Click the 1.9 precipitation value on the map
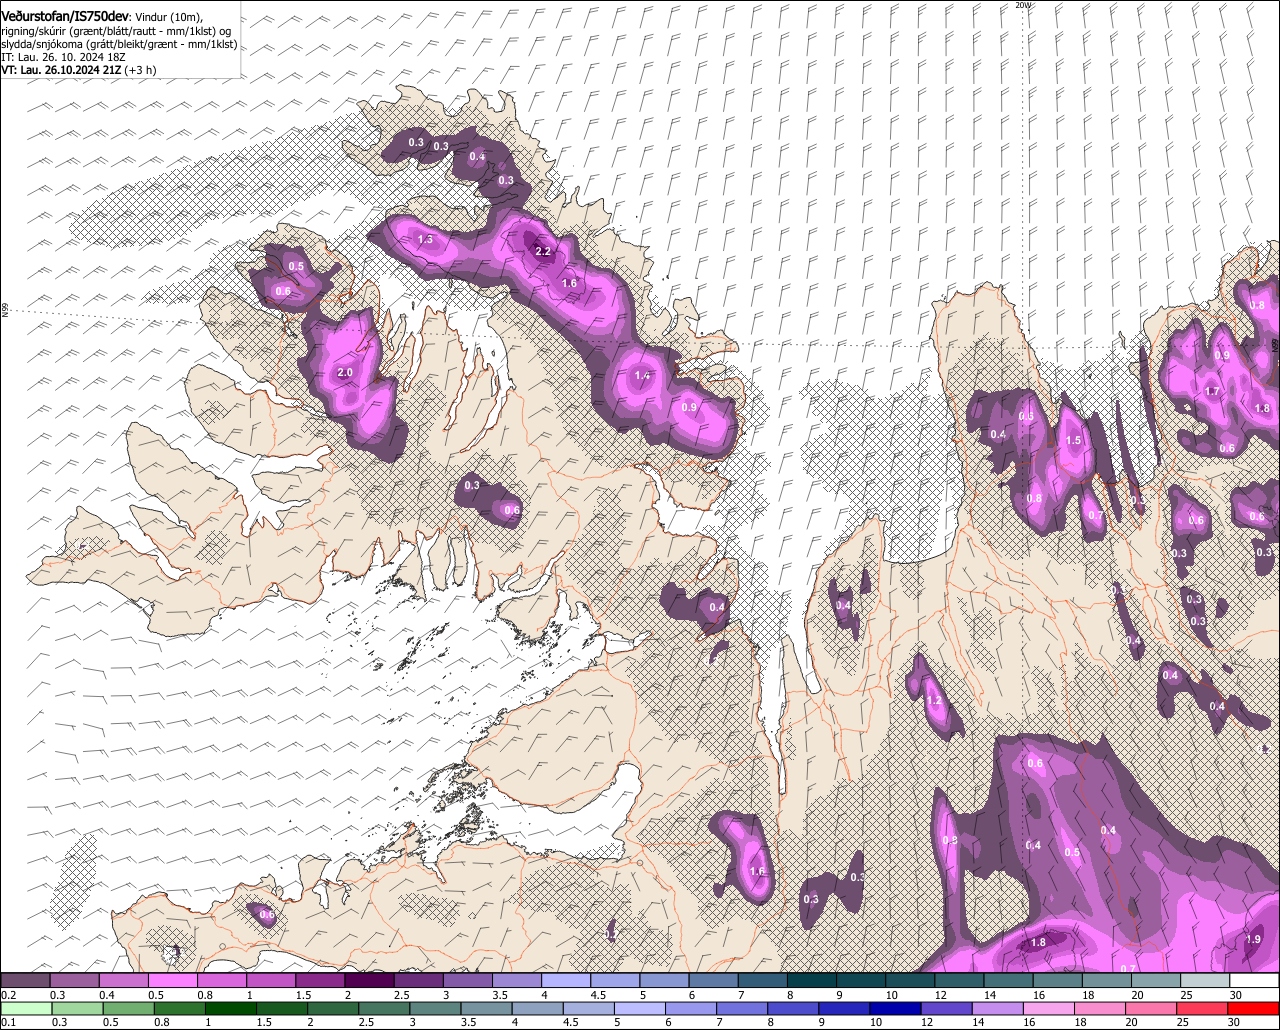Viewport: 1280px width, 1030px height. pyautogui.click(x=1254, y=940)
